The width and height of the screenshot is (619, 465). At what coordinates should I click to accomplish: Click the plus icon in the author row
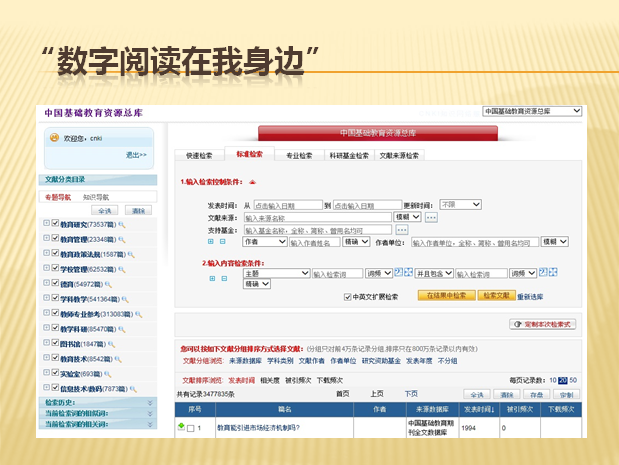(210, 242)
